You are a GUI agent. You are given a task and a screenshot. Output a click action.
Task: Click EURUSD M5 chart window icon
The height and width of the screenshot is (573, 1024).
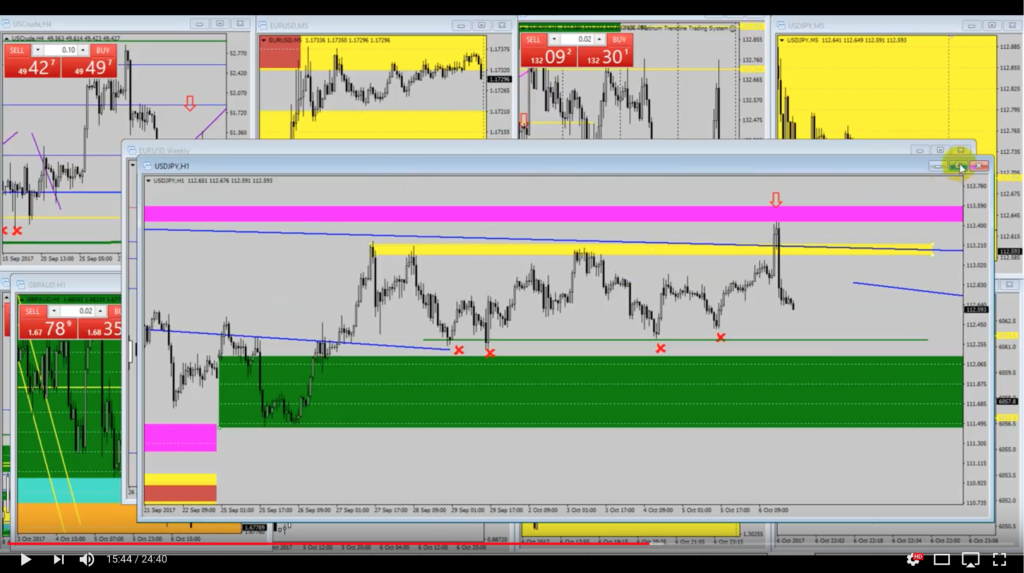(263, 25)
